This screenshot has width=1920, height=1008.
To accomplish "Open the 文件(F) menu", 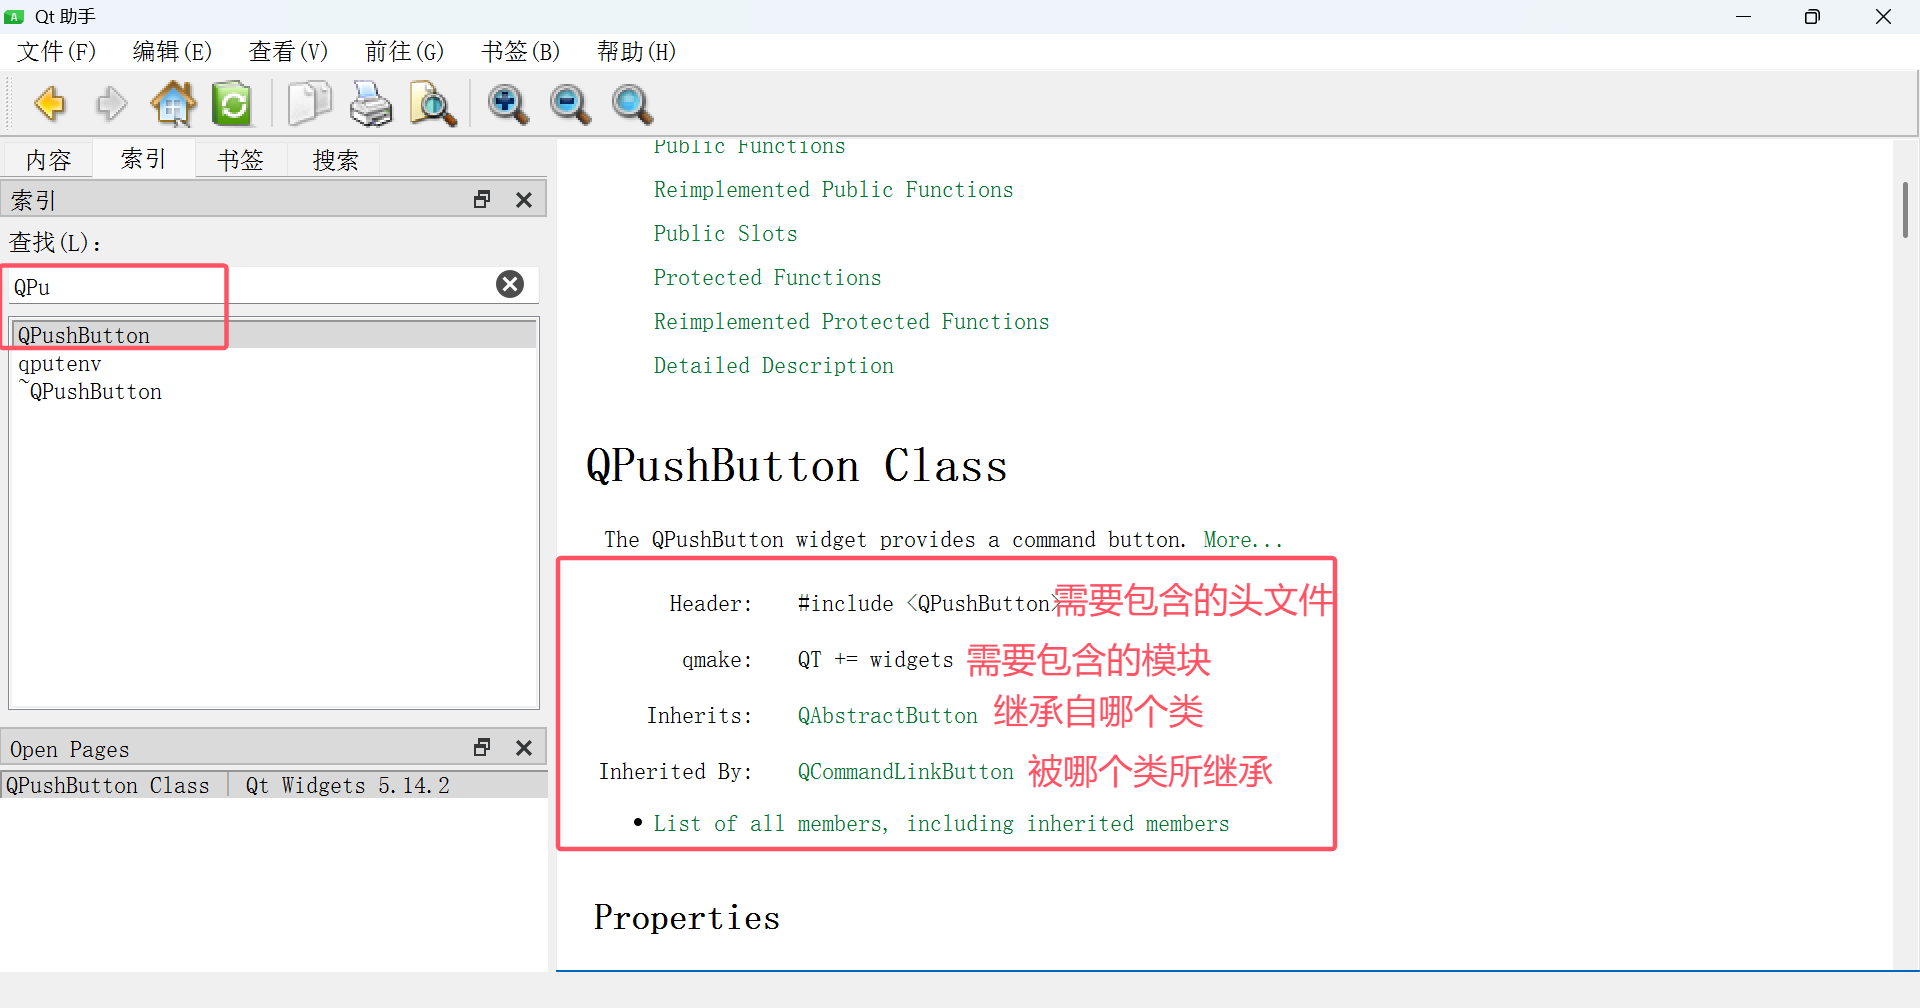I will [57, 52].
